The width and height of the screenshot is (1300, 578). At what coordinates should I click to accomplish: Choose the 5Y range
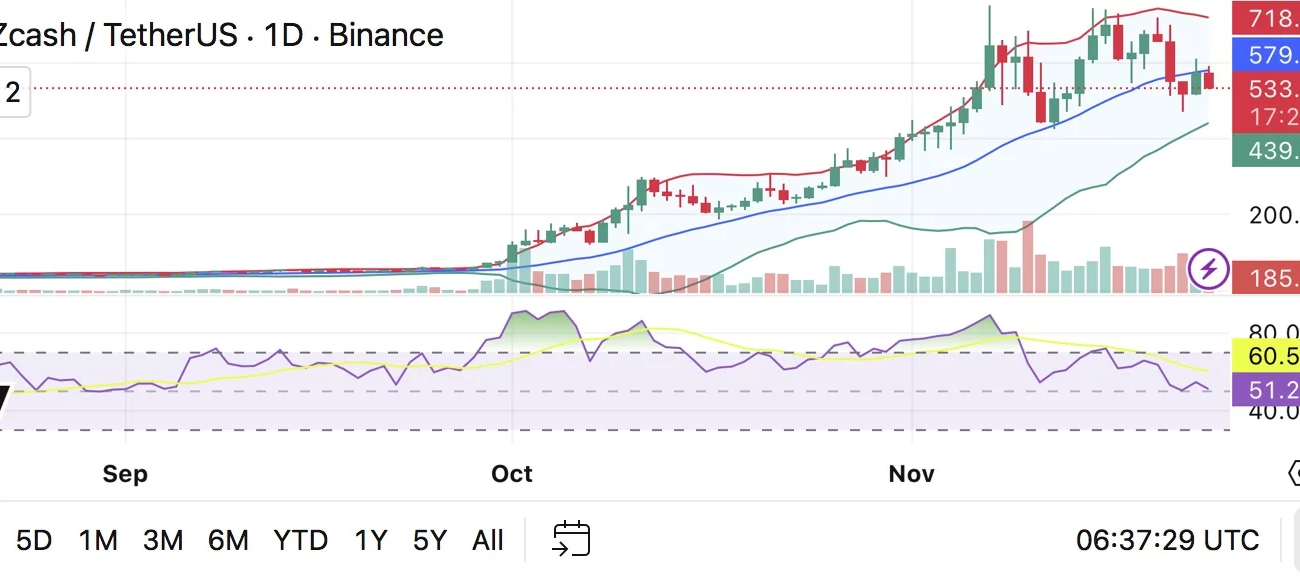429,541
